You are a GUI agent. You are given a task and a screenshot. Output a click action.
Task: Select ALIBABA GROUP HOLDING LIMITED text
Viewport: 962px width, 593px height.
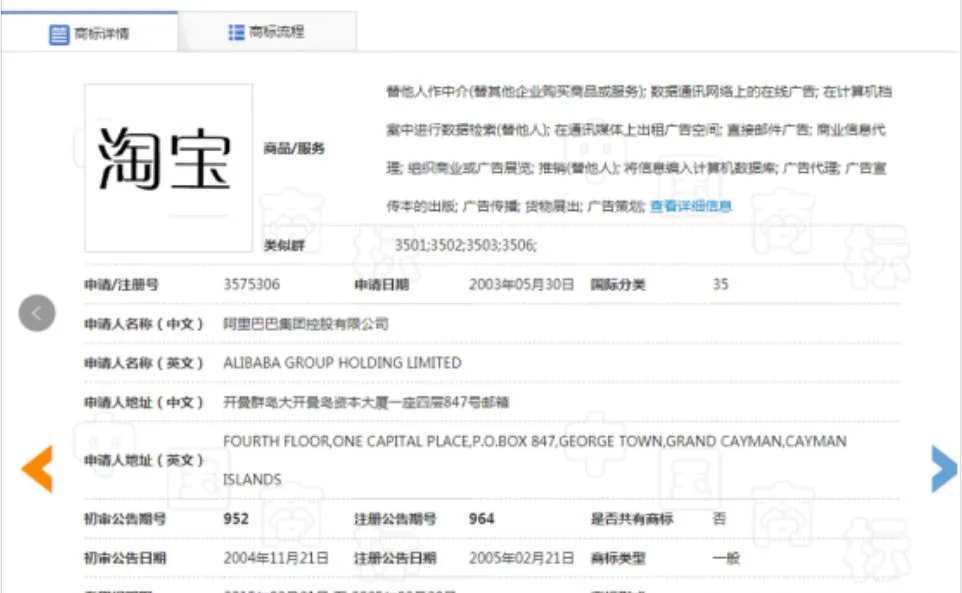pyautogui.click(x=342, y=363)
